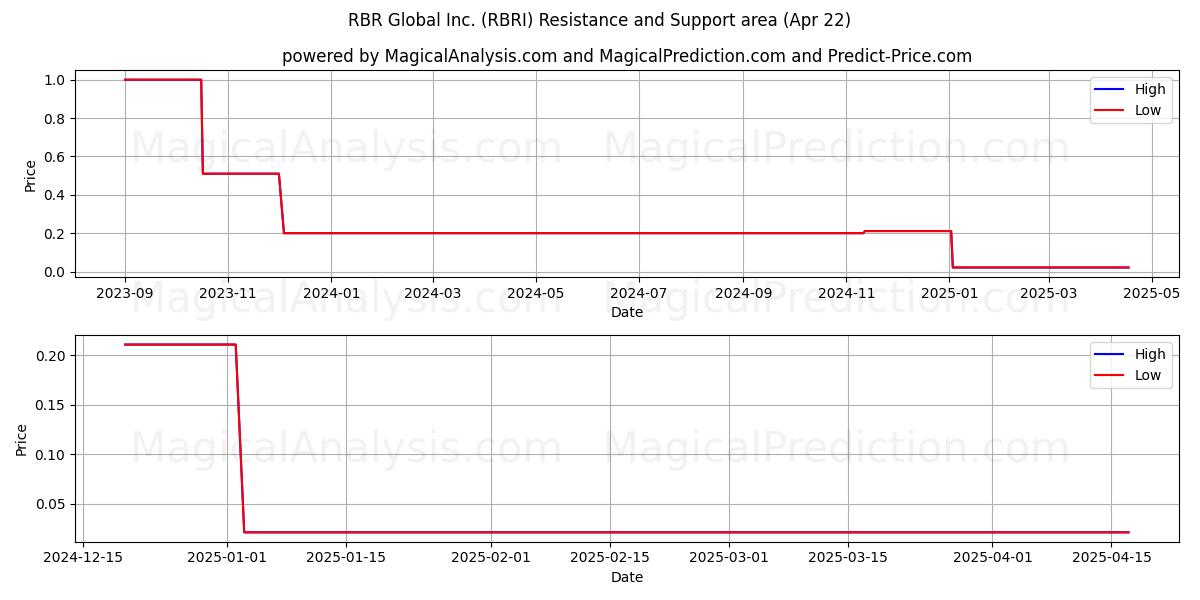Viewport: 1200px width, 600px height.
Task: Click the "2025-01-15" date tick label
Action: click(x=346, y=557)
